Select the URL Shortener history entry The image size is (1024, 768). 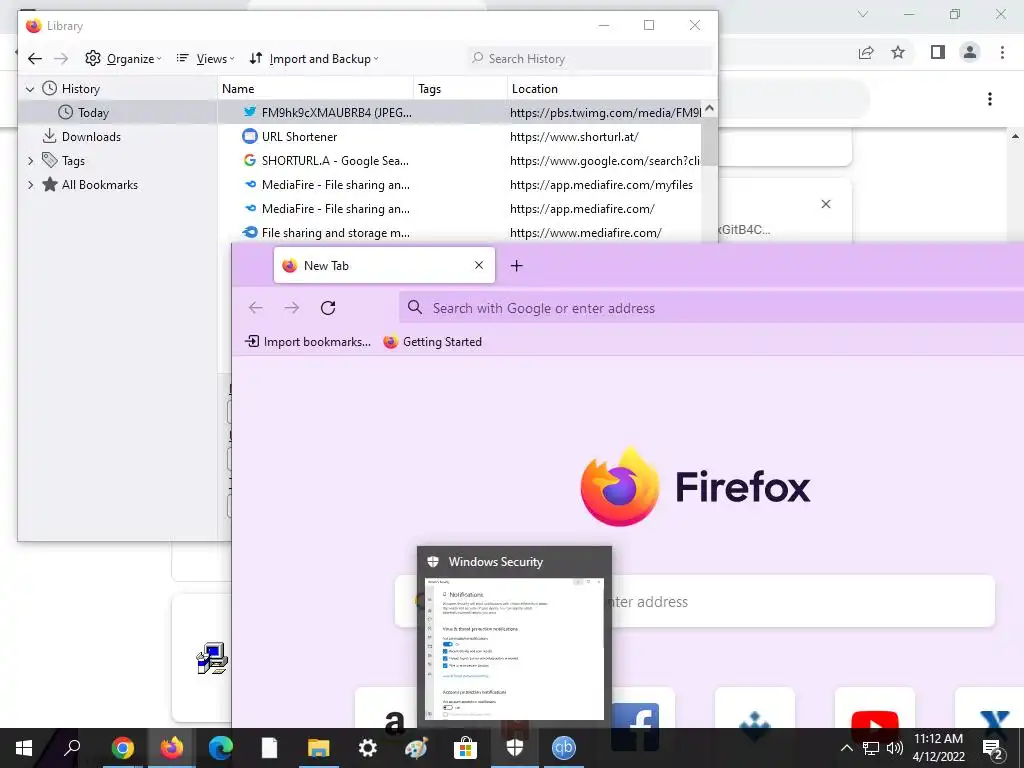click(459, 136)
